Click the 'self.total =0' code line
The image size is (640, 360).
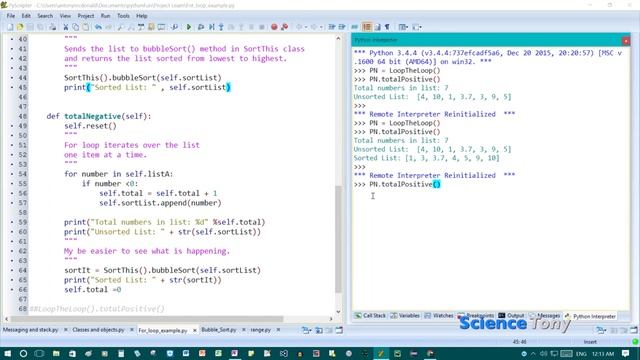coord(93,290)
